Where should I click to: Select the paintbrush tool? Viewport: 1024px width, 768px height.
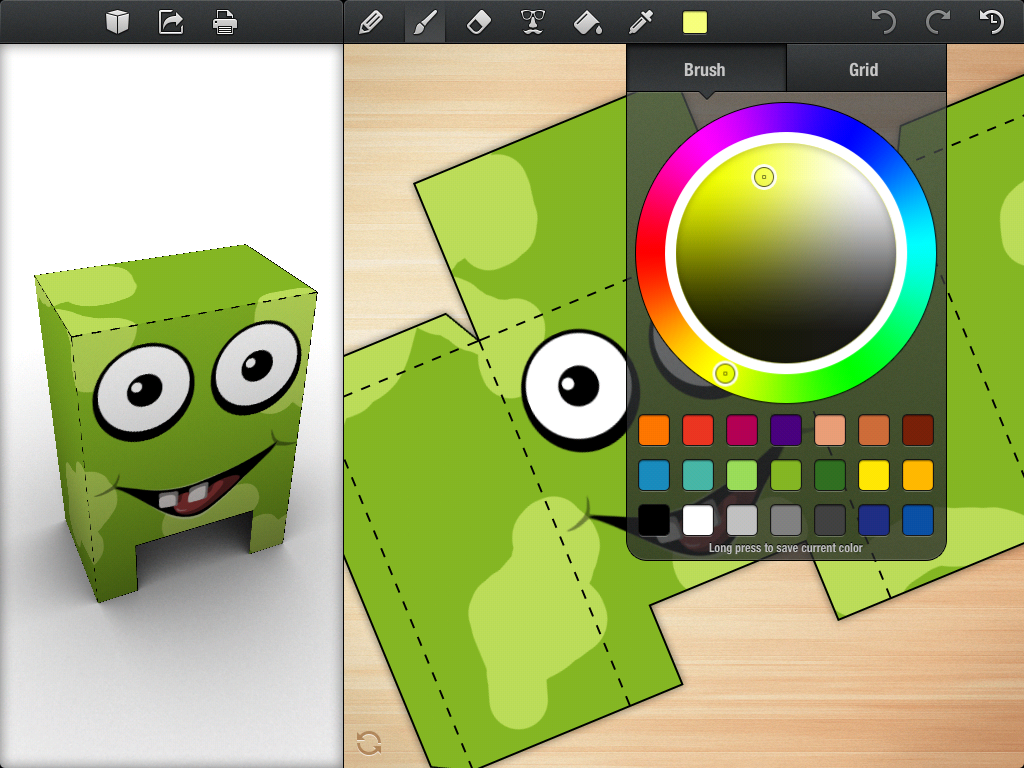click(425, 22)
